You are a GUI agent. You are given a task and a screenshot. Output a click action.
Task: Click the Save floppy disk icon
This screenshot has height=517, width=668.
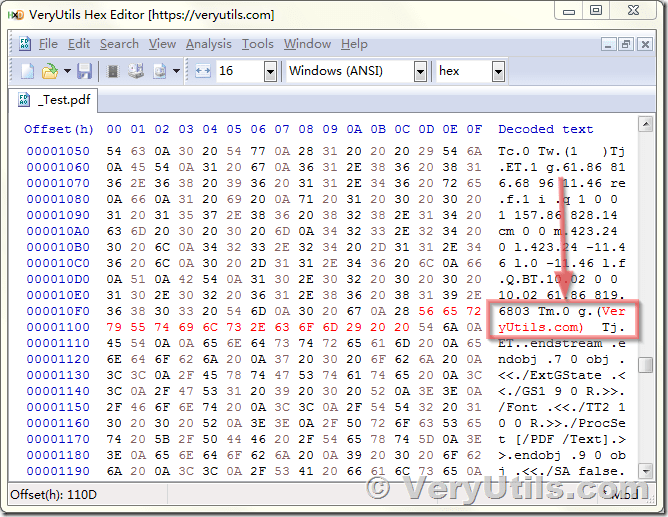pos(84,71)
